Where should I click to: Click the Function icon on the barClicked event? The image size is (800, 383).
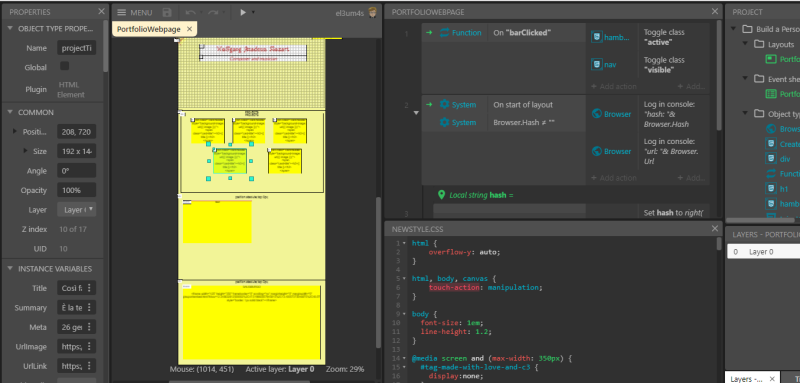(x=444, y=33)
